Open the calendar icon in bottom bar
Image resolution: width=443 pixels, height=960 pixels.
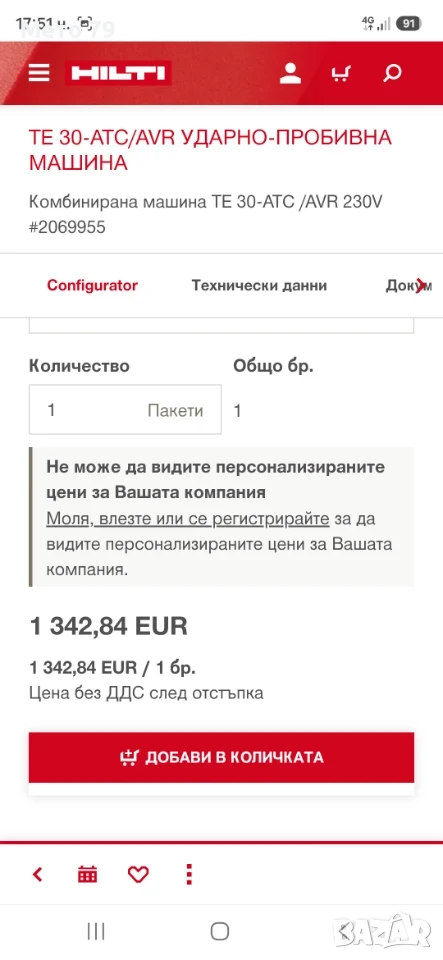87,874
